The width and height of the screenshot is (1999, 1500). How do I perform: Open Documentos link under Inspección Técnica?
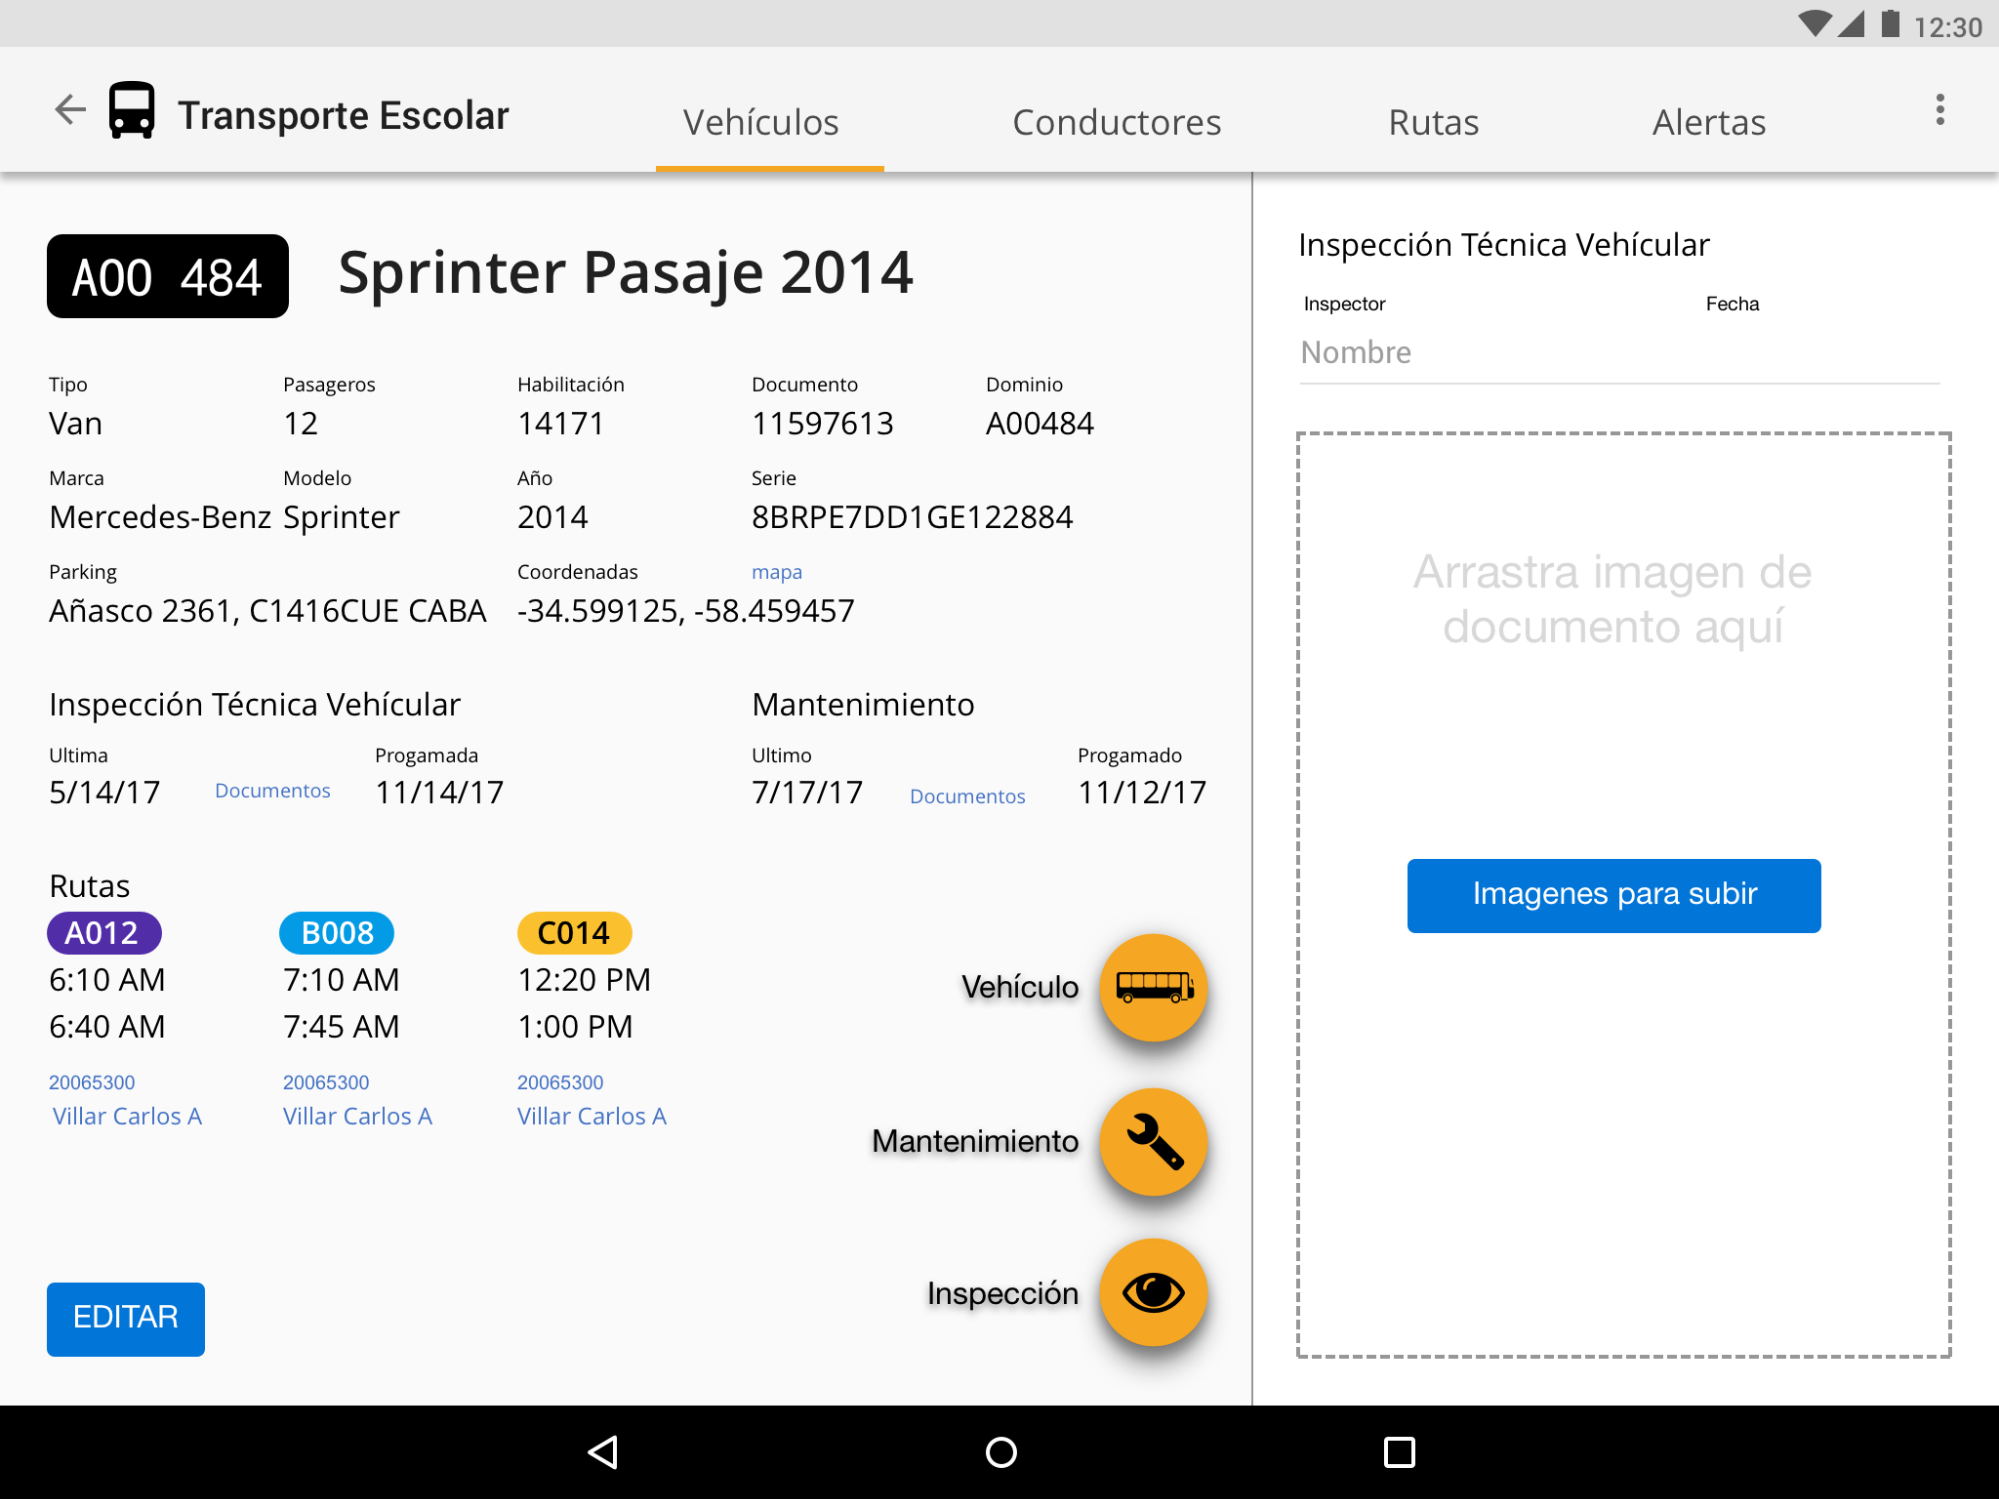pos(272,791)
